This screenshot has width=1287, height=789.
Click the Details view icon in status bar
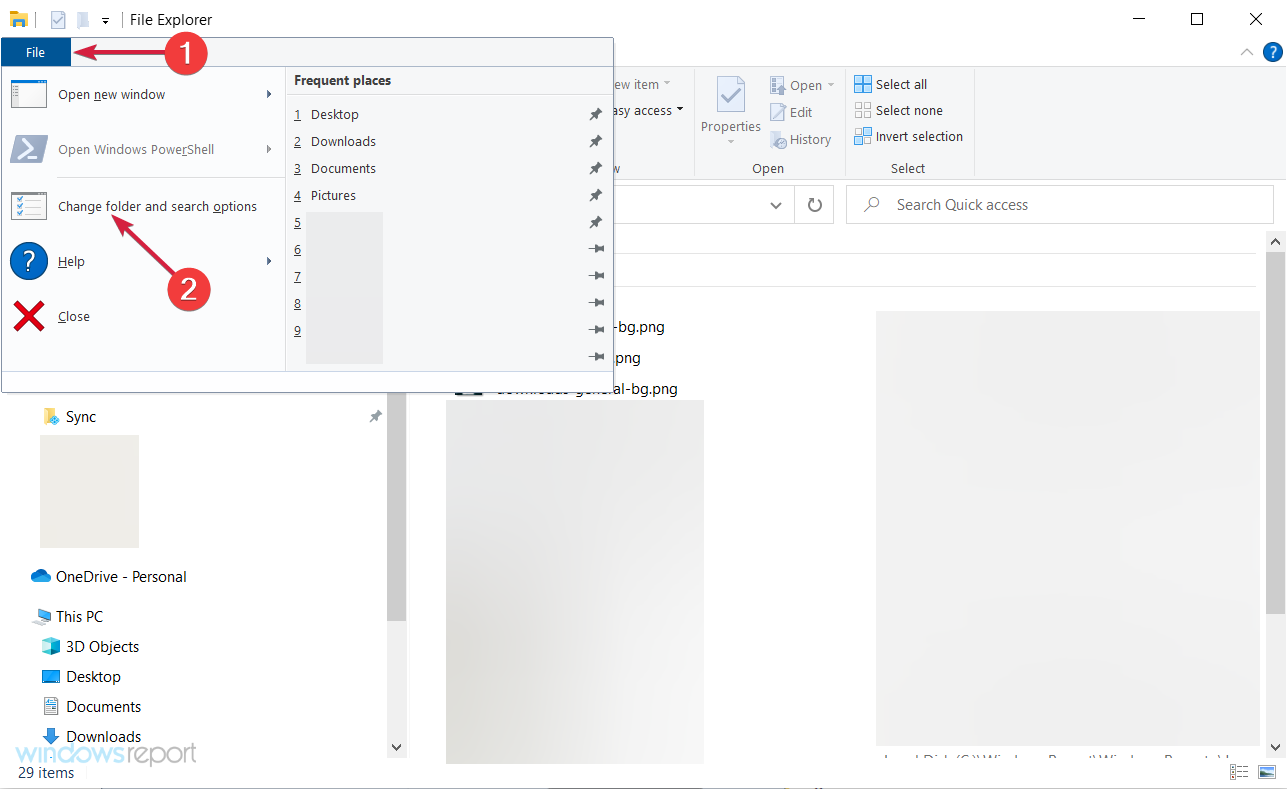1240,772
